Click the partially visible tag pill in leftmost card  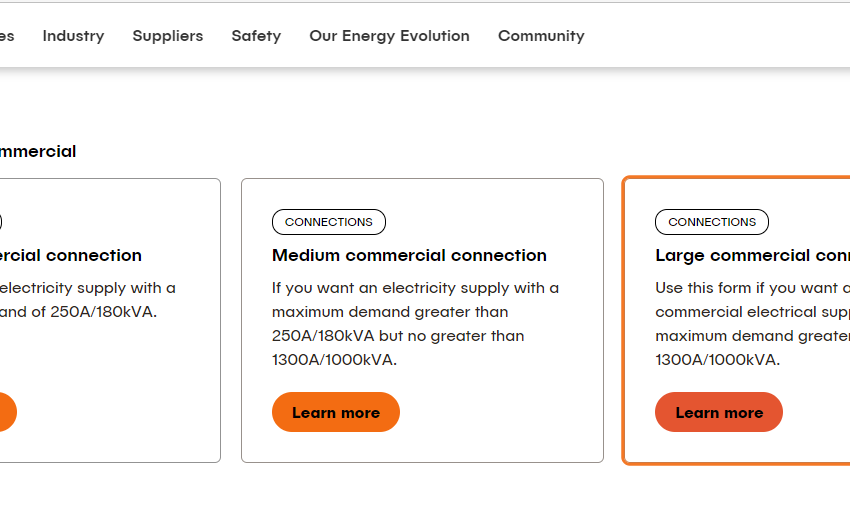(1, 222)
